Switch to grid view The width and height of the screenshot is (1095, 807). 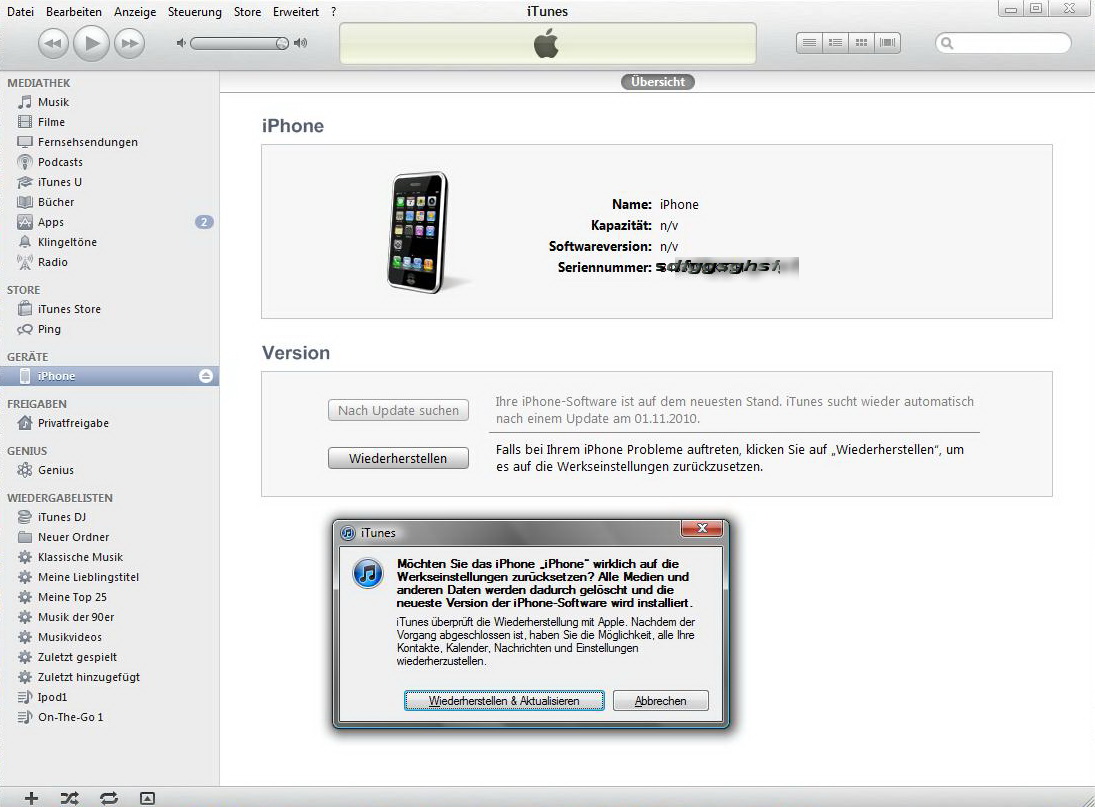[x=861, y=43]
